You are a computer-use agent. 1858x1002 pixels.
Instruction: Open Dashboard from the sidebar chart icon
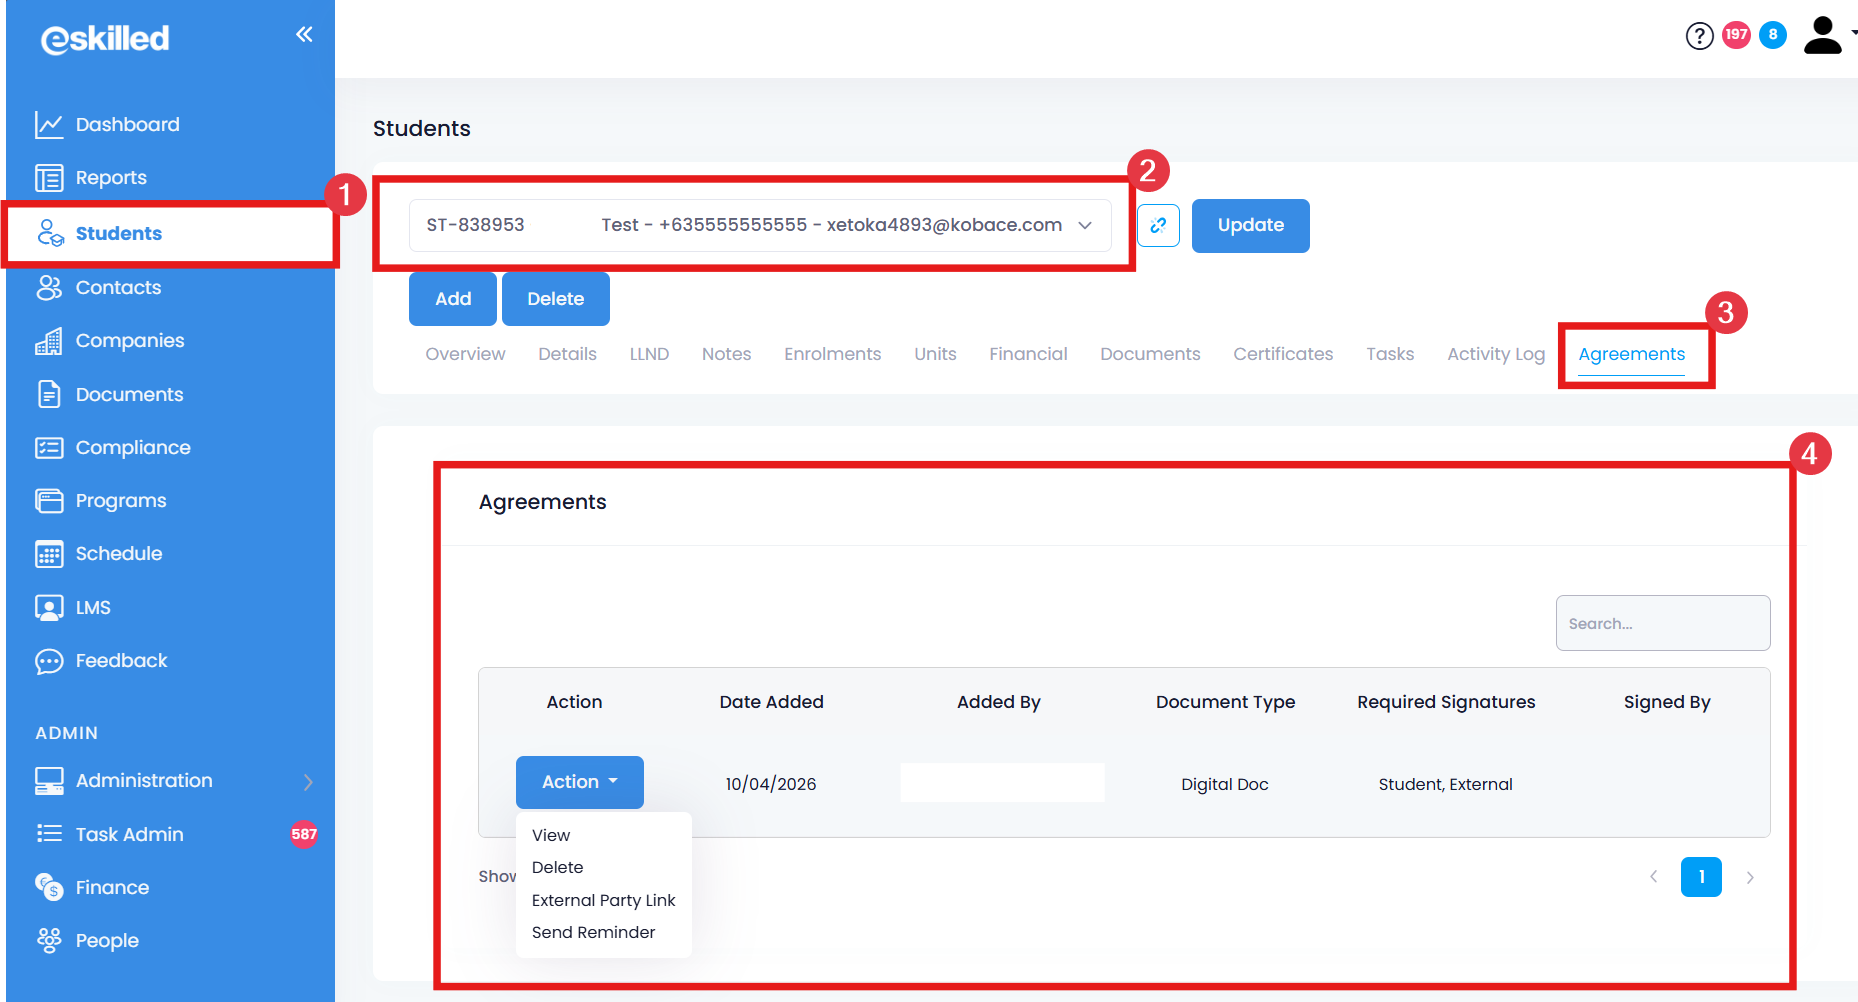point(49,125)
